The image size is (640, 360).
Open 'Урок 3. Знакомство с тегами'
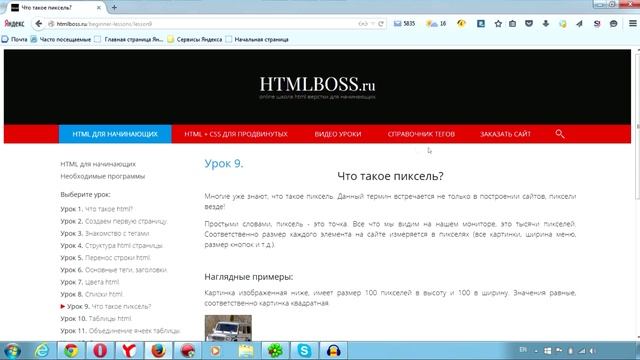(x=105, y=233)
